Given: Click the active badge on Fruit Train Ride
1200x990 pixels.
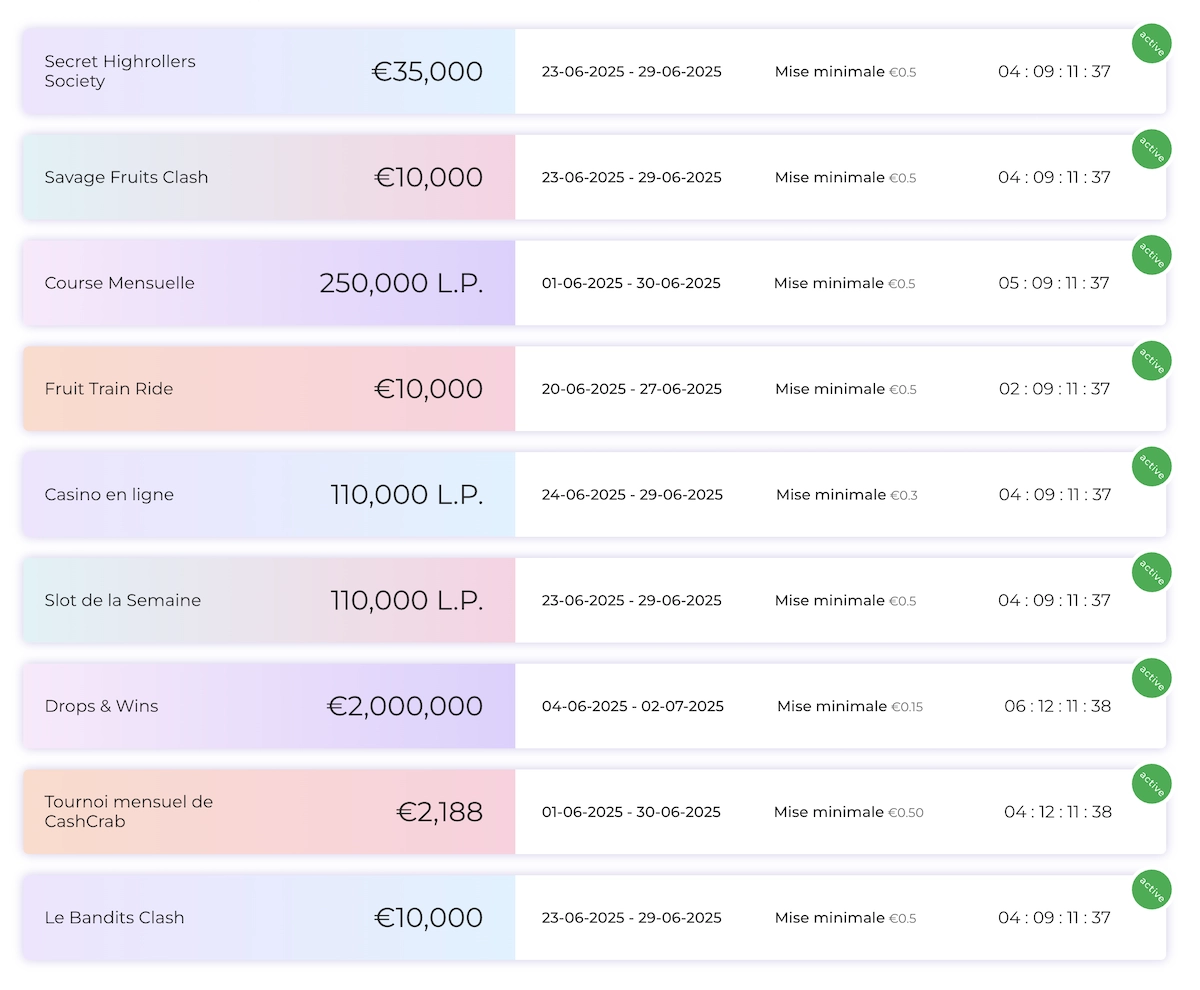Looking at the screenshot, I should tap(1151, 361).
